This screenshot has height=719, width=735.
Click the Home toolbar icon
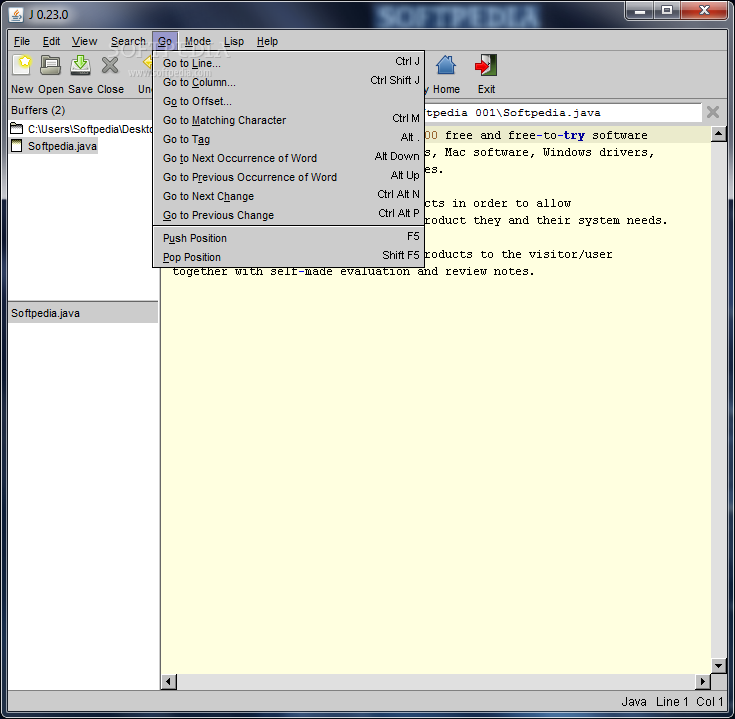click(x=446, y=65)
